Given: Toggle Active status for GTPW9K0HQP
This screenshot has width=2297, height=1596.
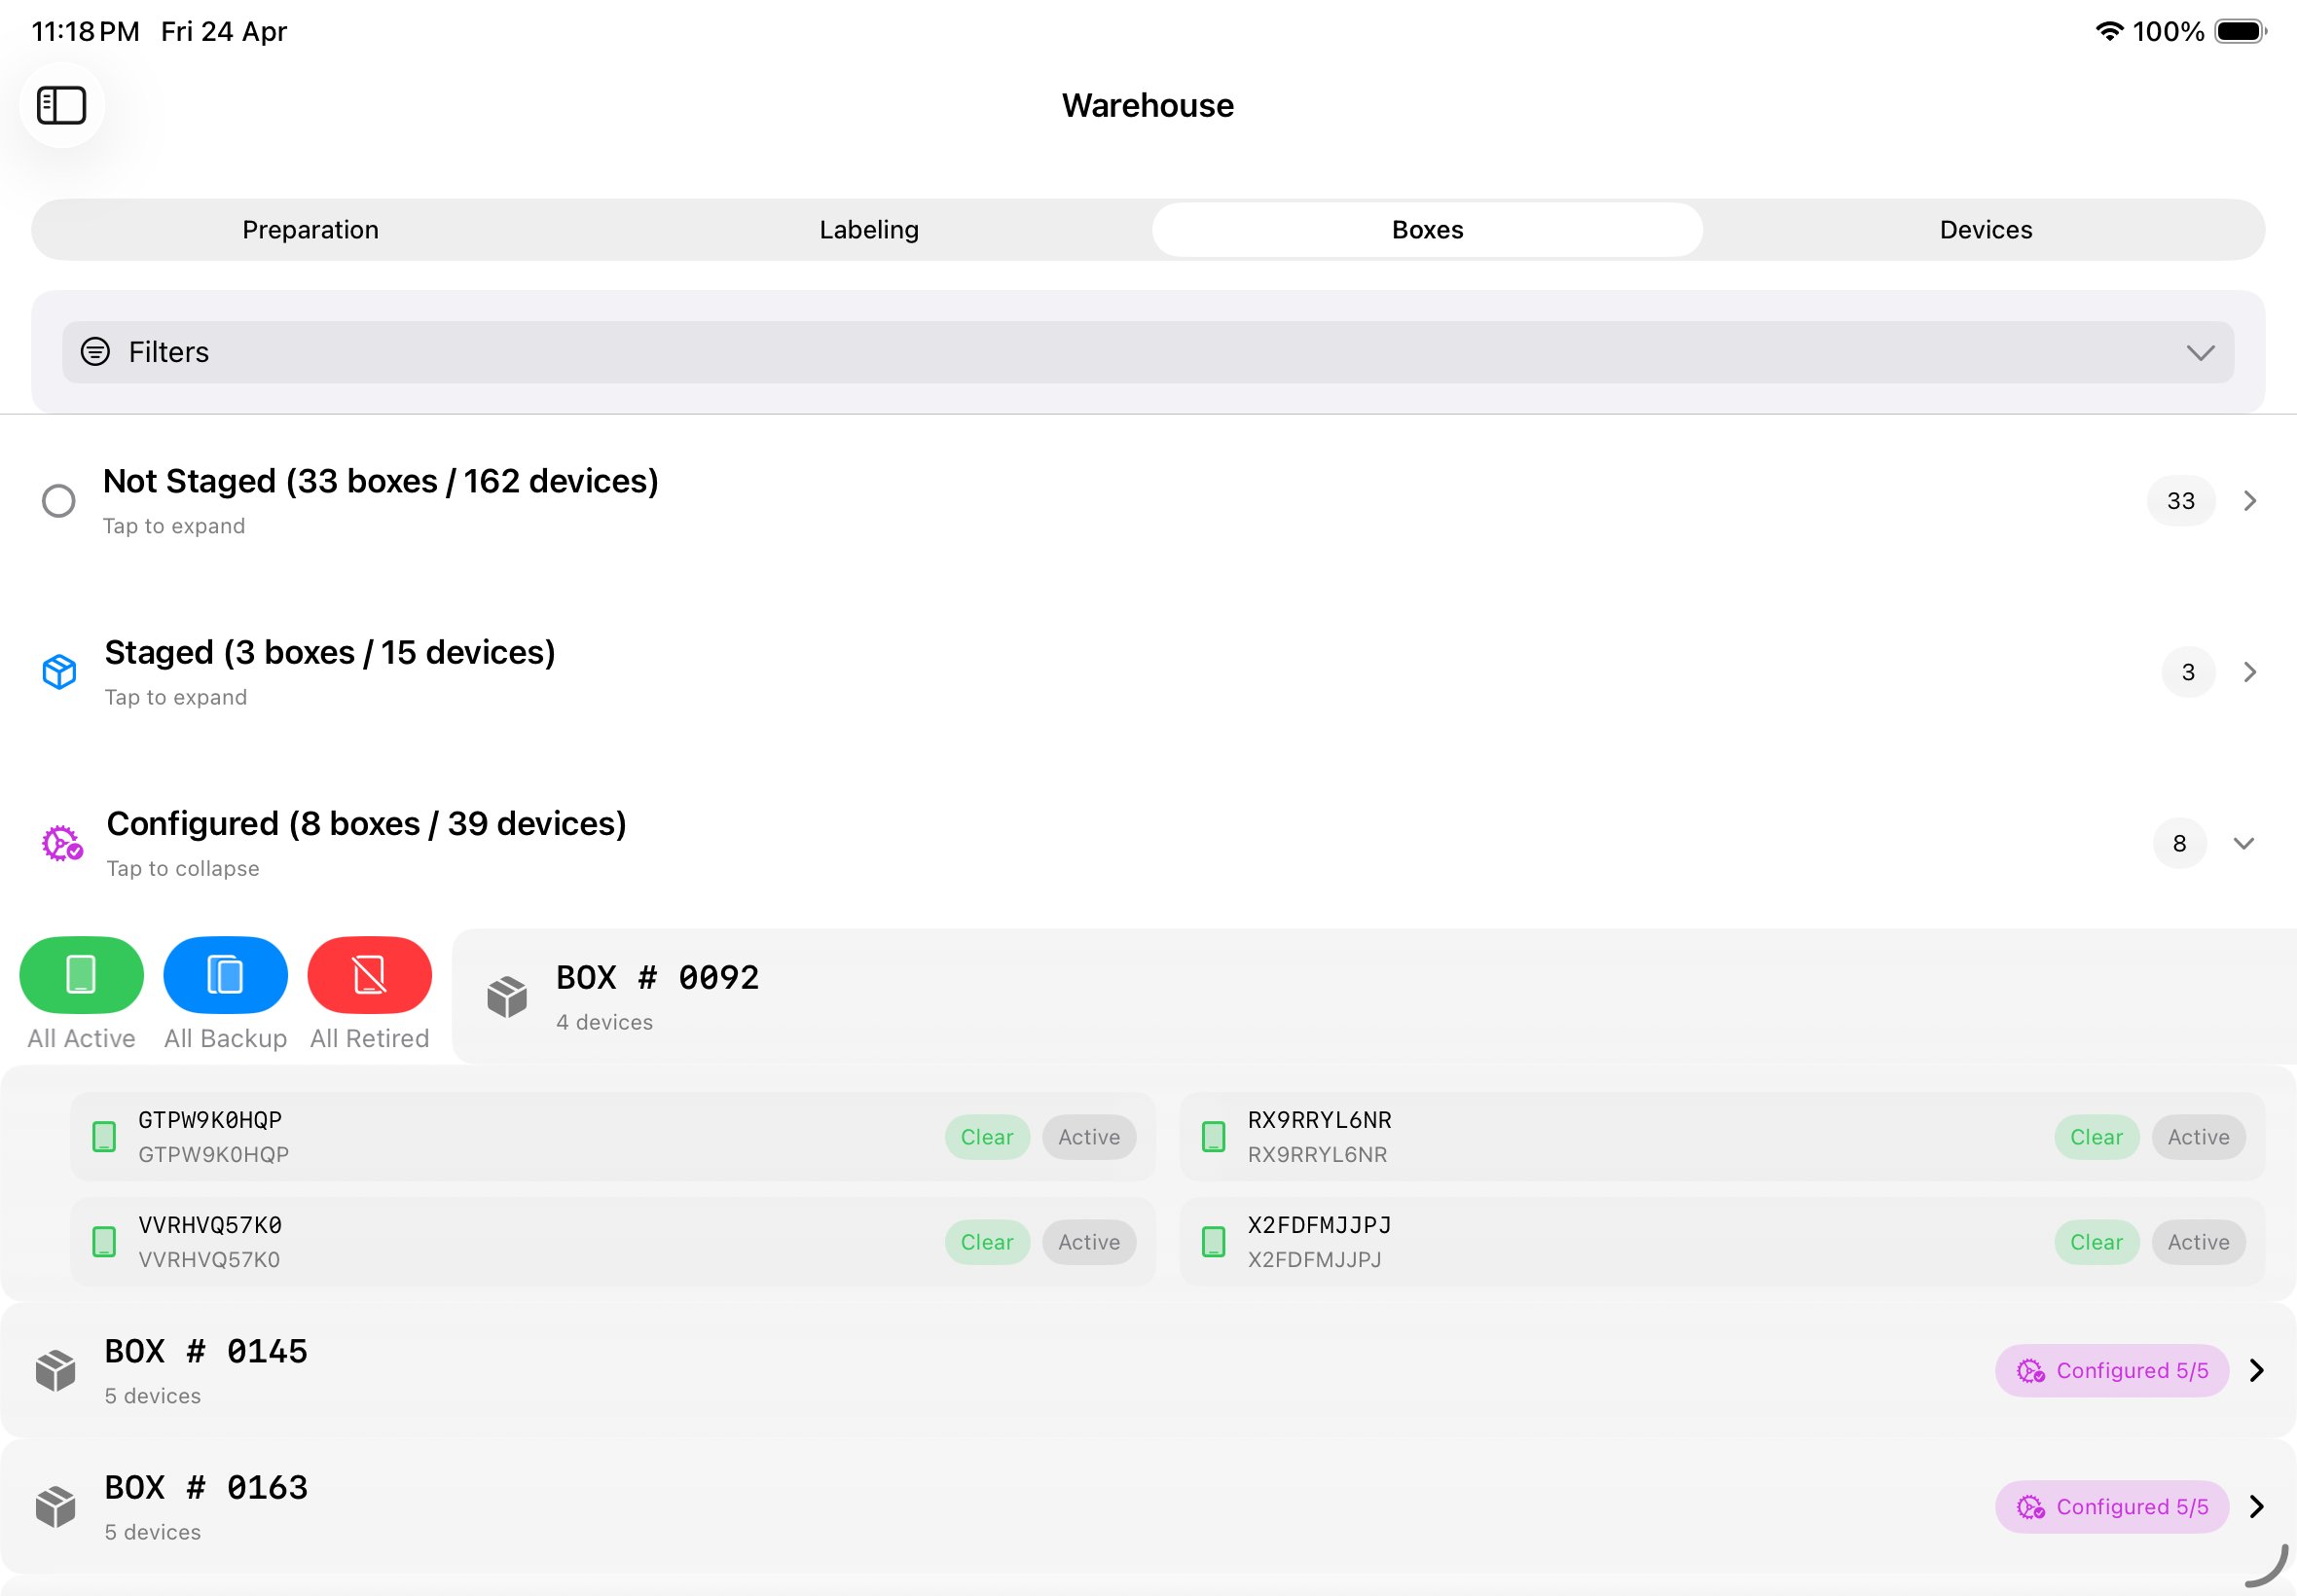Looking at the screenshot, I should 1089,1136.
